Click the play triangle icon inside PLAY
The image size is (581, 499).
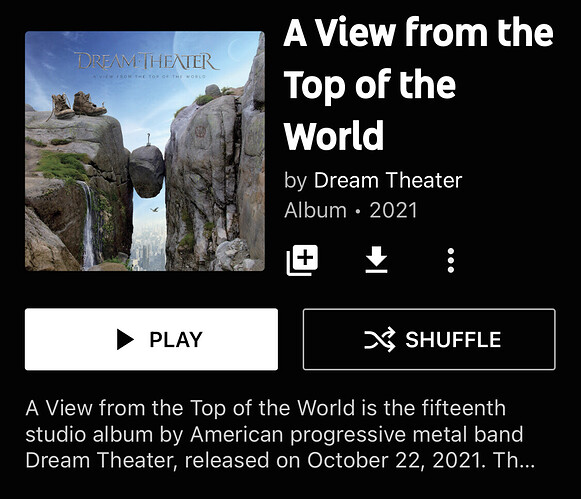click(125, 339)
